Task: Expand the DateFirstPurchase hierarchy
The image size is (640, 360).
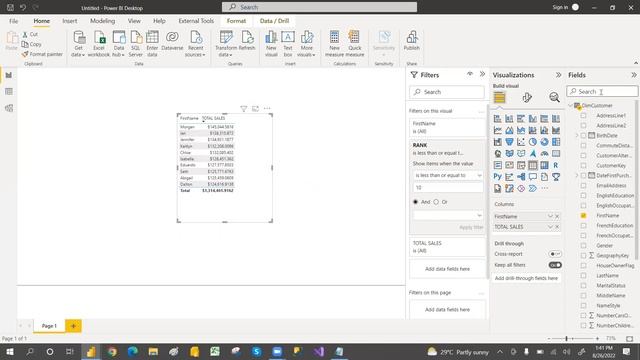Action: pyautogui.click(x=577, y=176)
